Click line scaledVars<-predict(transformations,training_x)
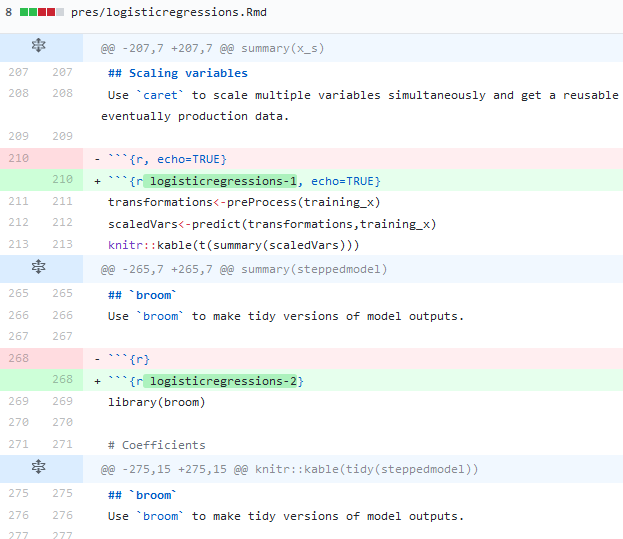623x539 pixels. tap(272, 224)
